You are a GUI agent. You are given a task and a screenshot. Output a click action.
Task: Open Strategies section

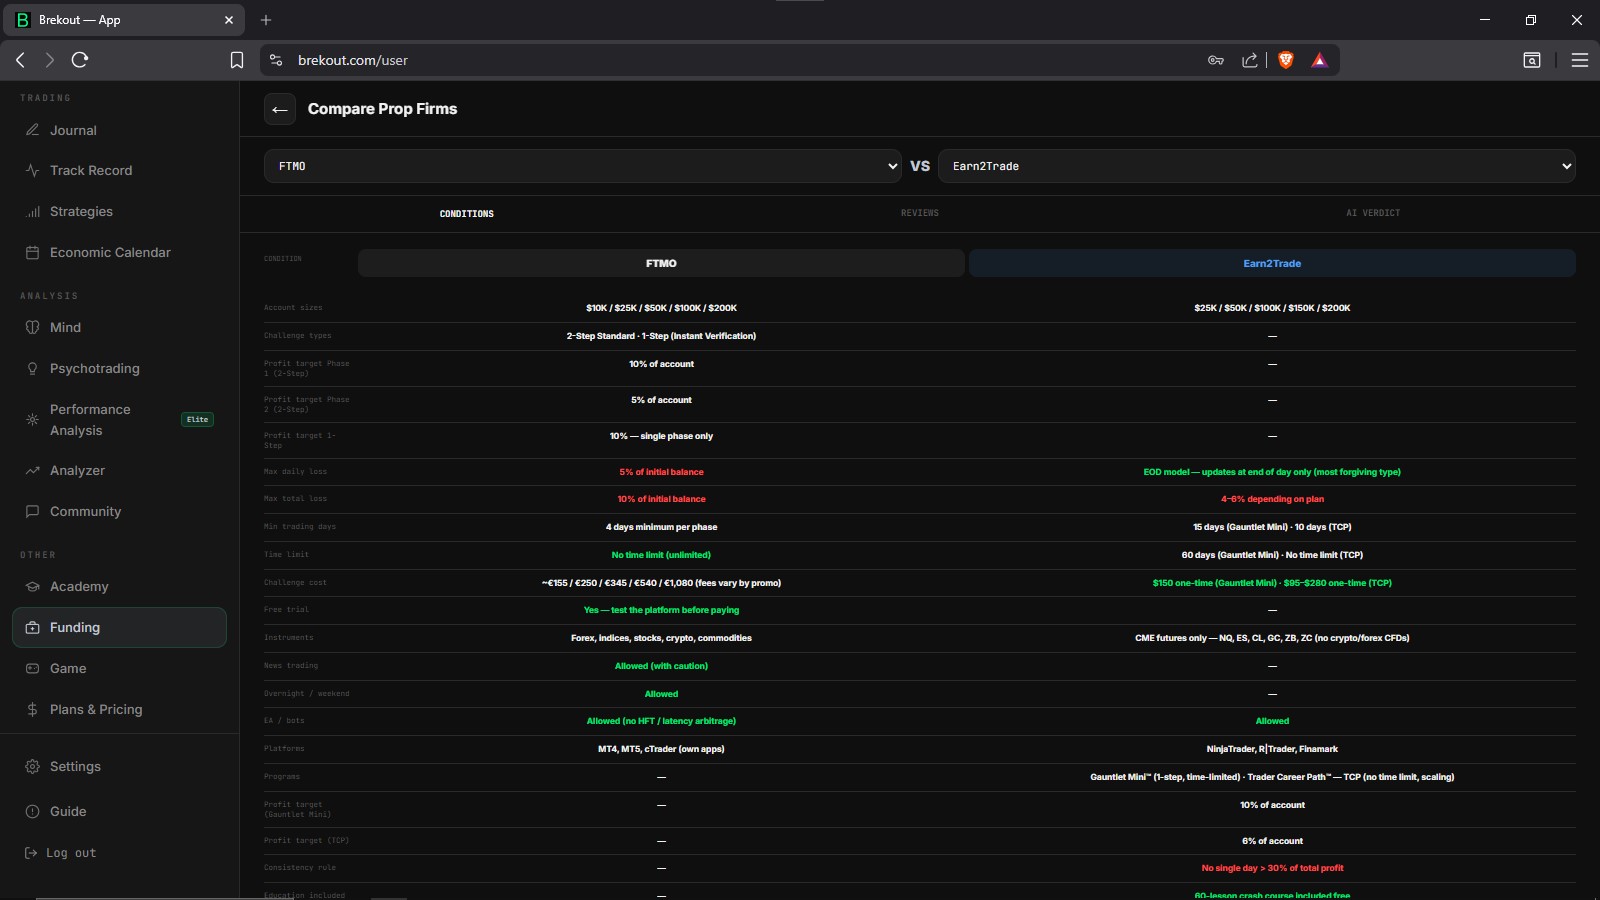tap(119, 212)
